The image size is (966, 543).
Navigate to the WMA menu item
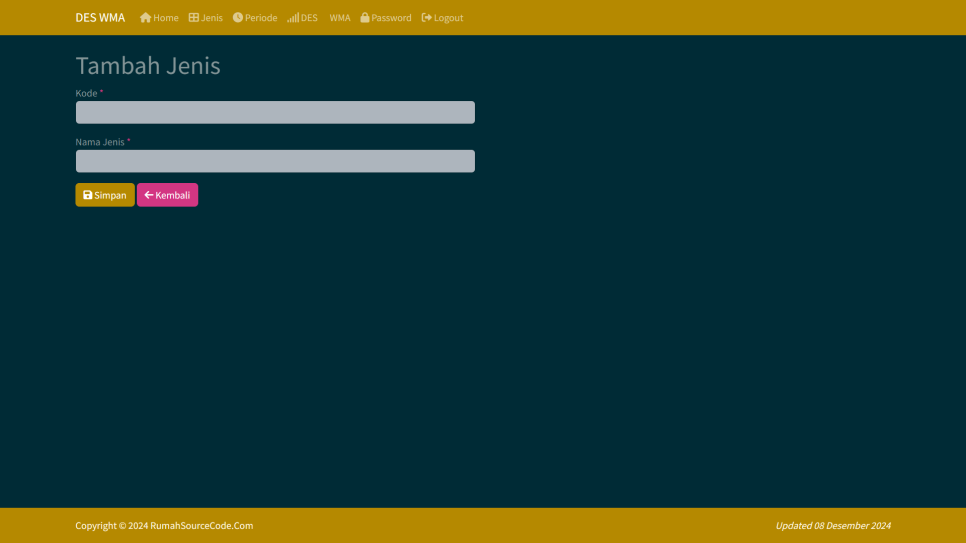point(340,18)
